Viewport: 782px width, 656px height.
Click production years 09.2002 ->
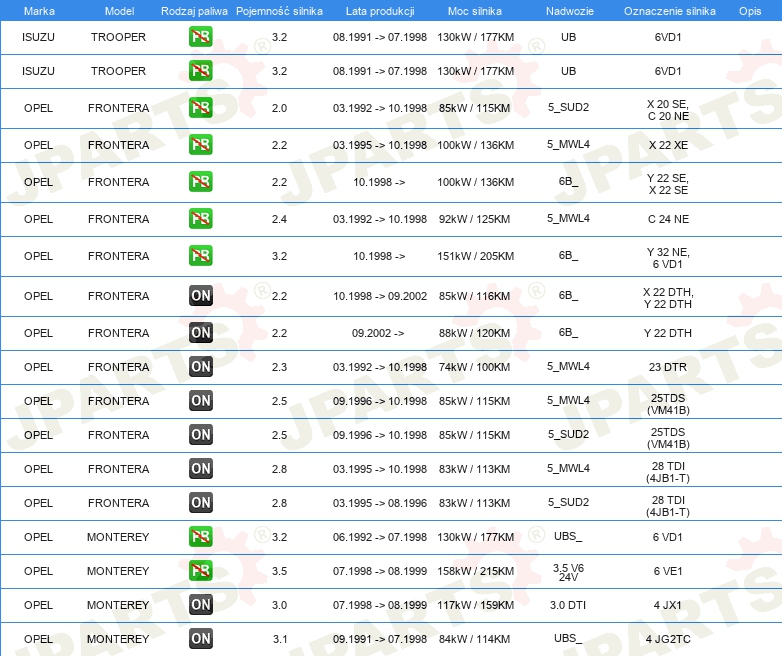pos(378,333)
